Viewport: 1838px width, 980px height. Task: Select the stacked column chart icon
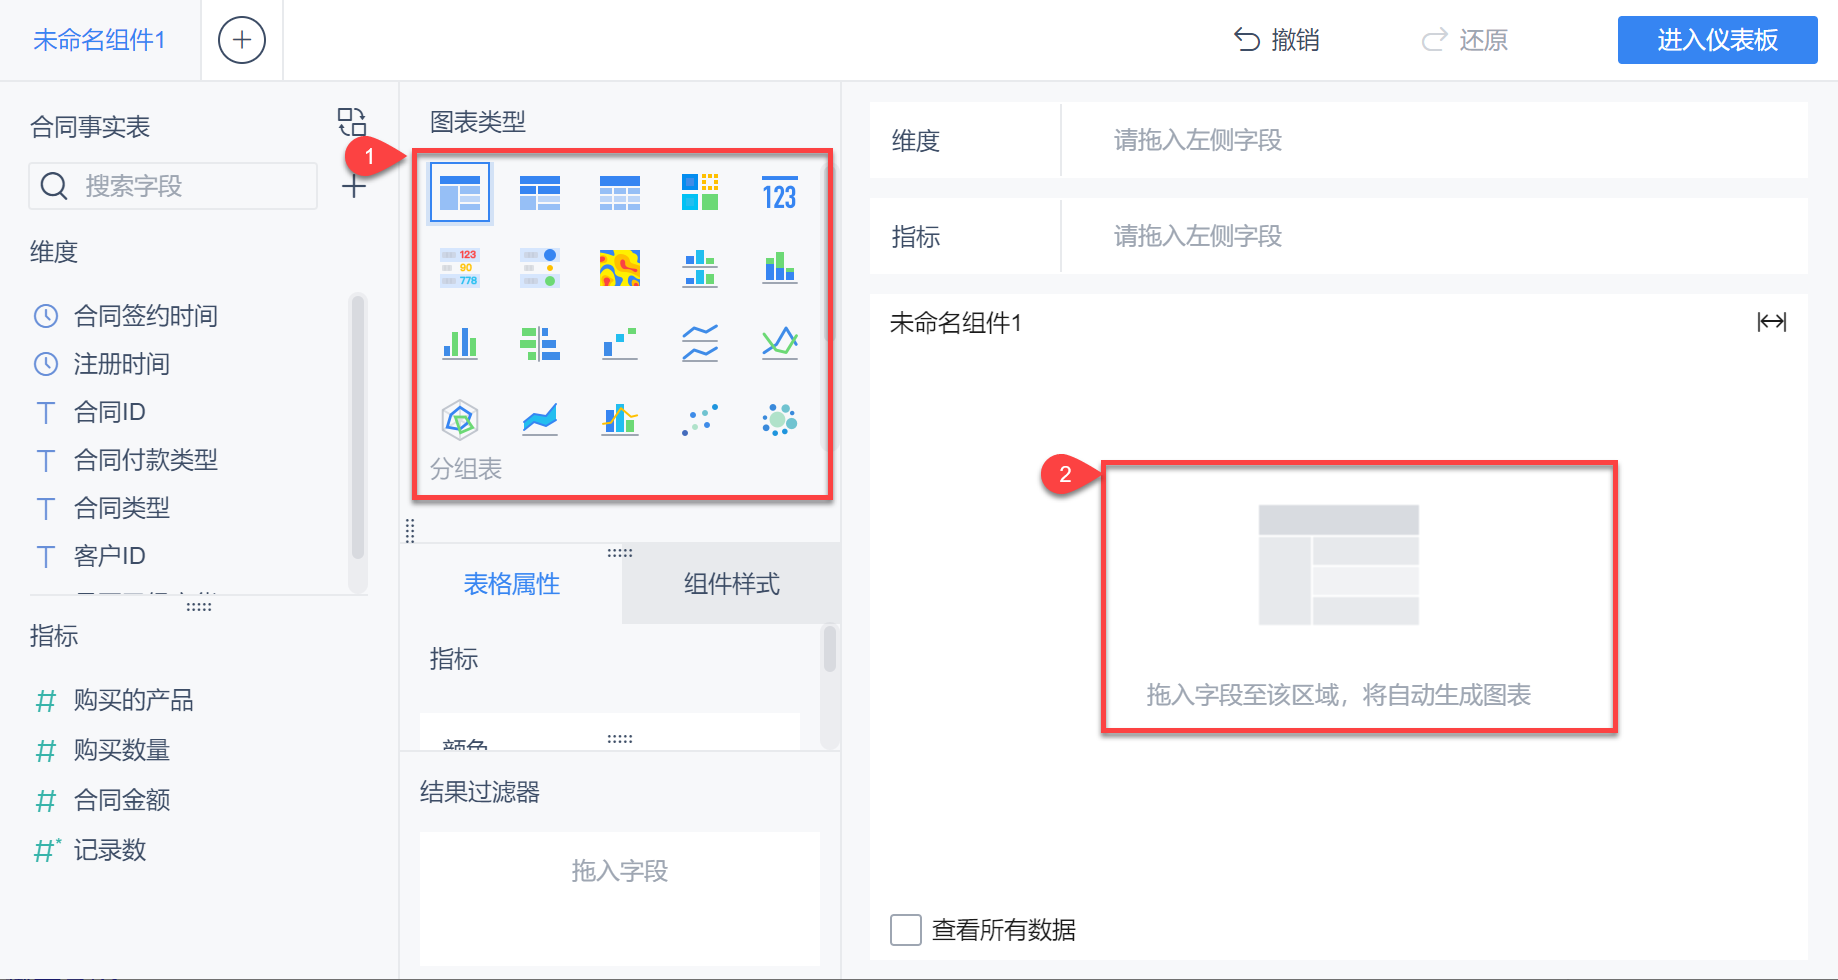(x=780, y=268)
